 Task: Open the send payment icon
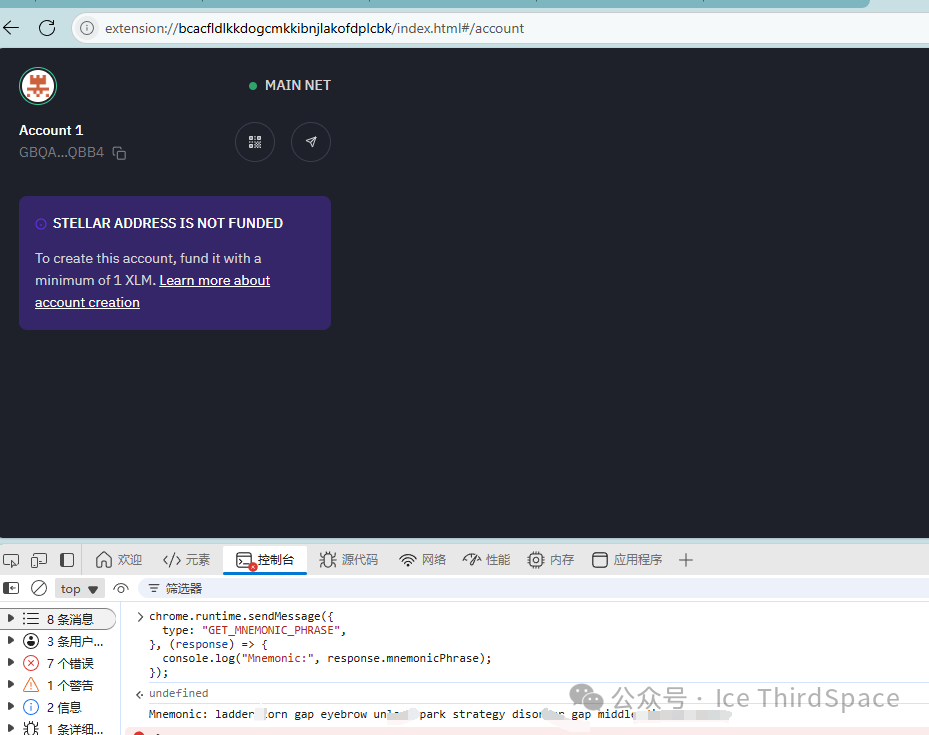click(311, 142)
